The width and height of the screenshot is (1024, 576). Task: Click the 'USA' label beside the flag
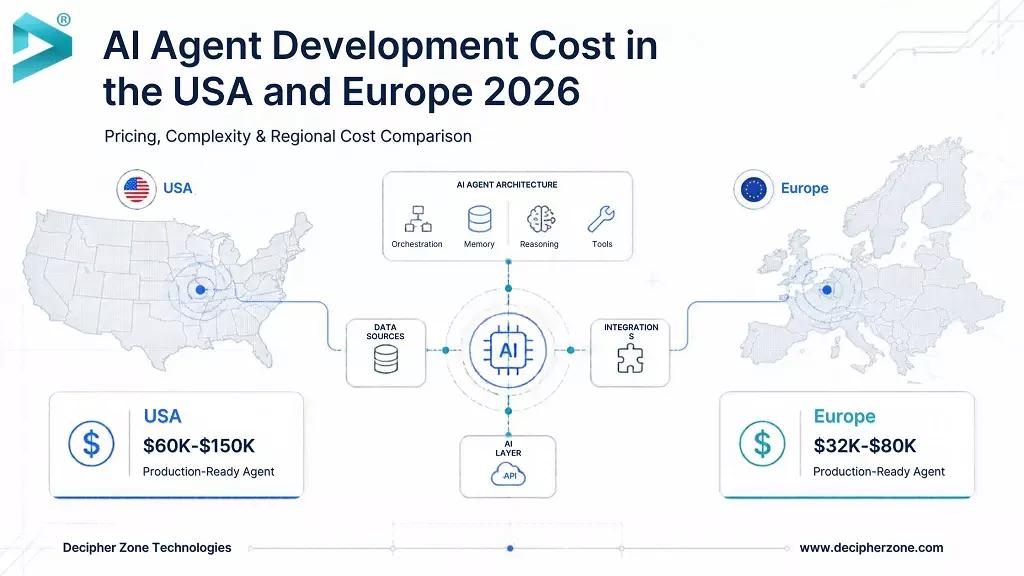178,188
